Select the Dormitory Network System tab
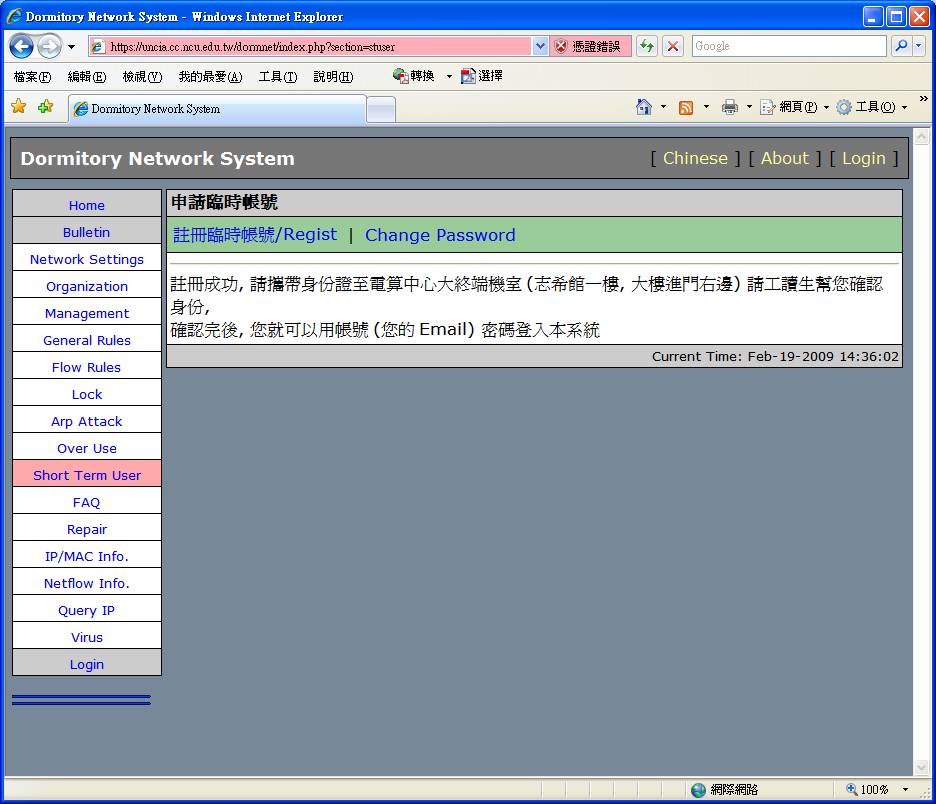Image resolution: width=936 pixels, height=804 pixels. coord(215,109)
